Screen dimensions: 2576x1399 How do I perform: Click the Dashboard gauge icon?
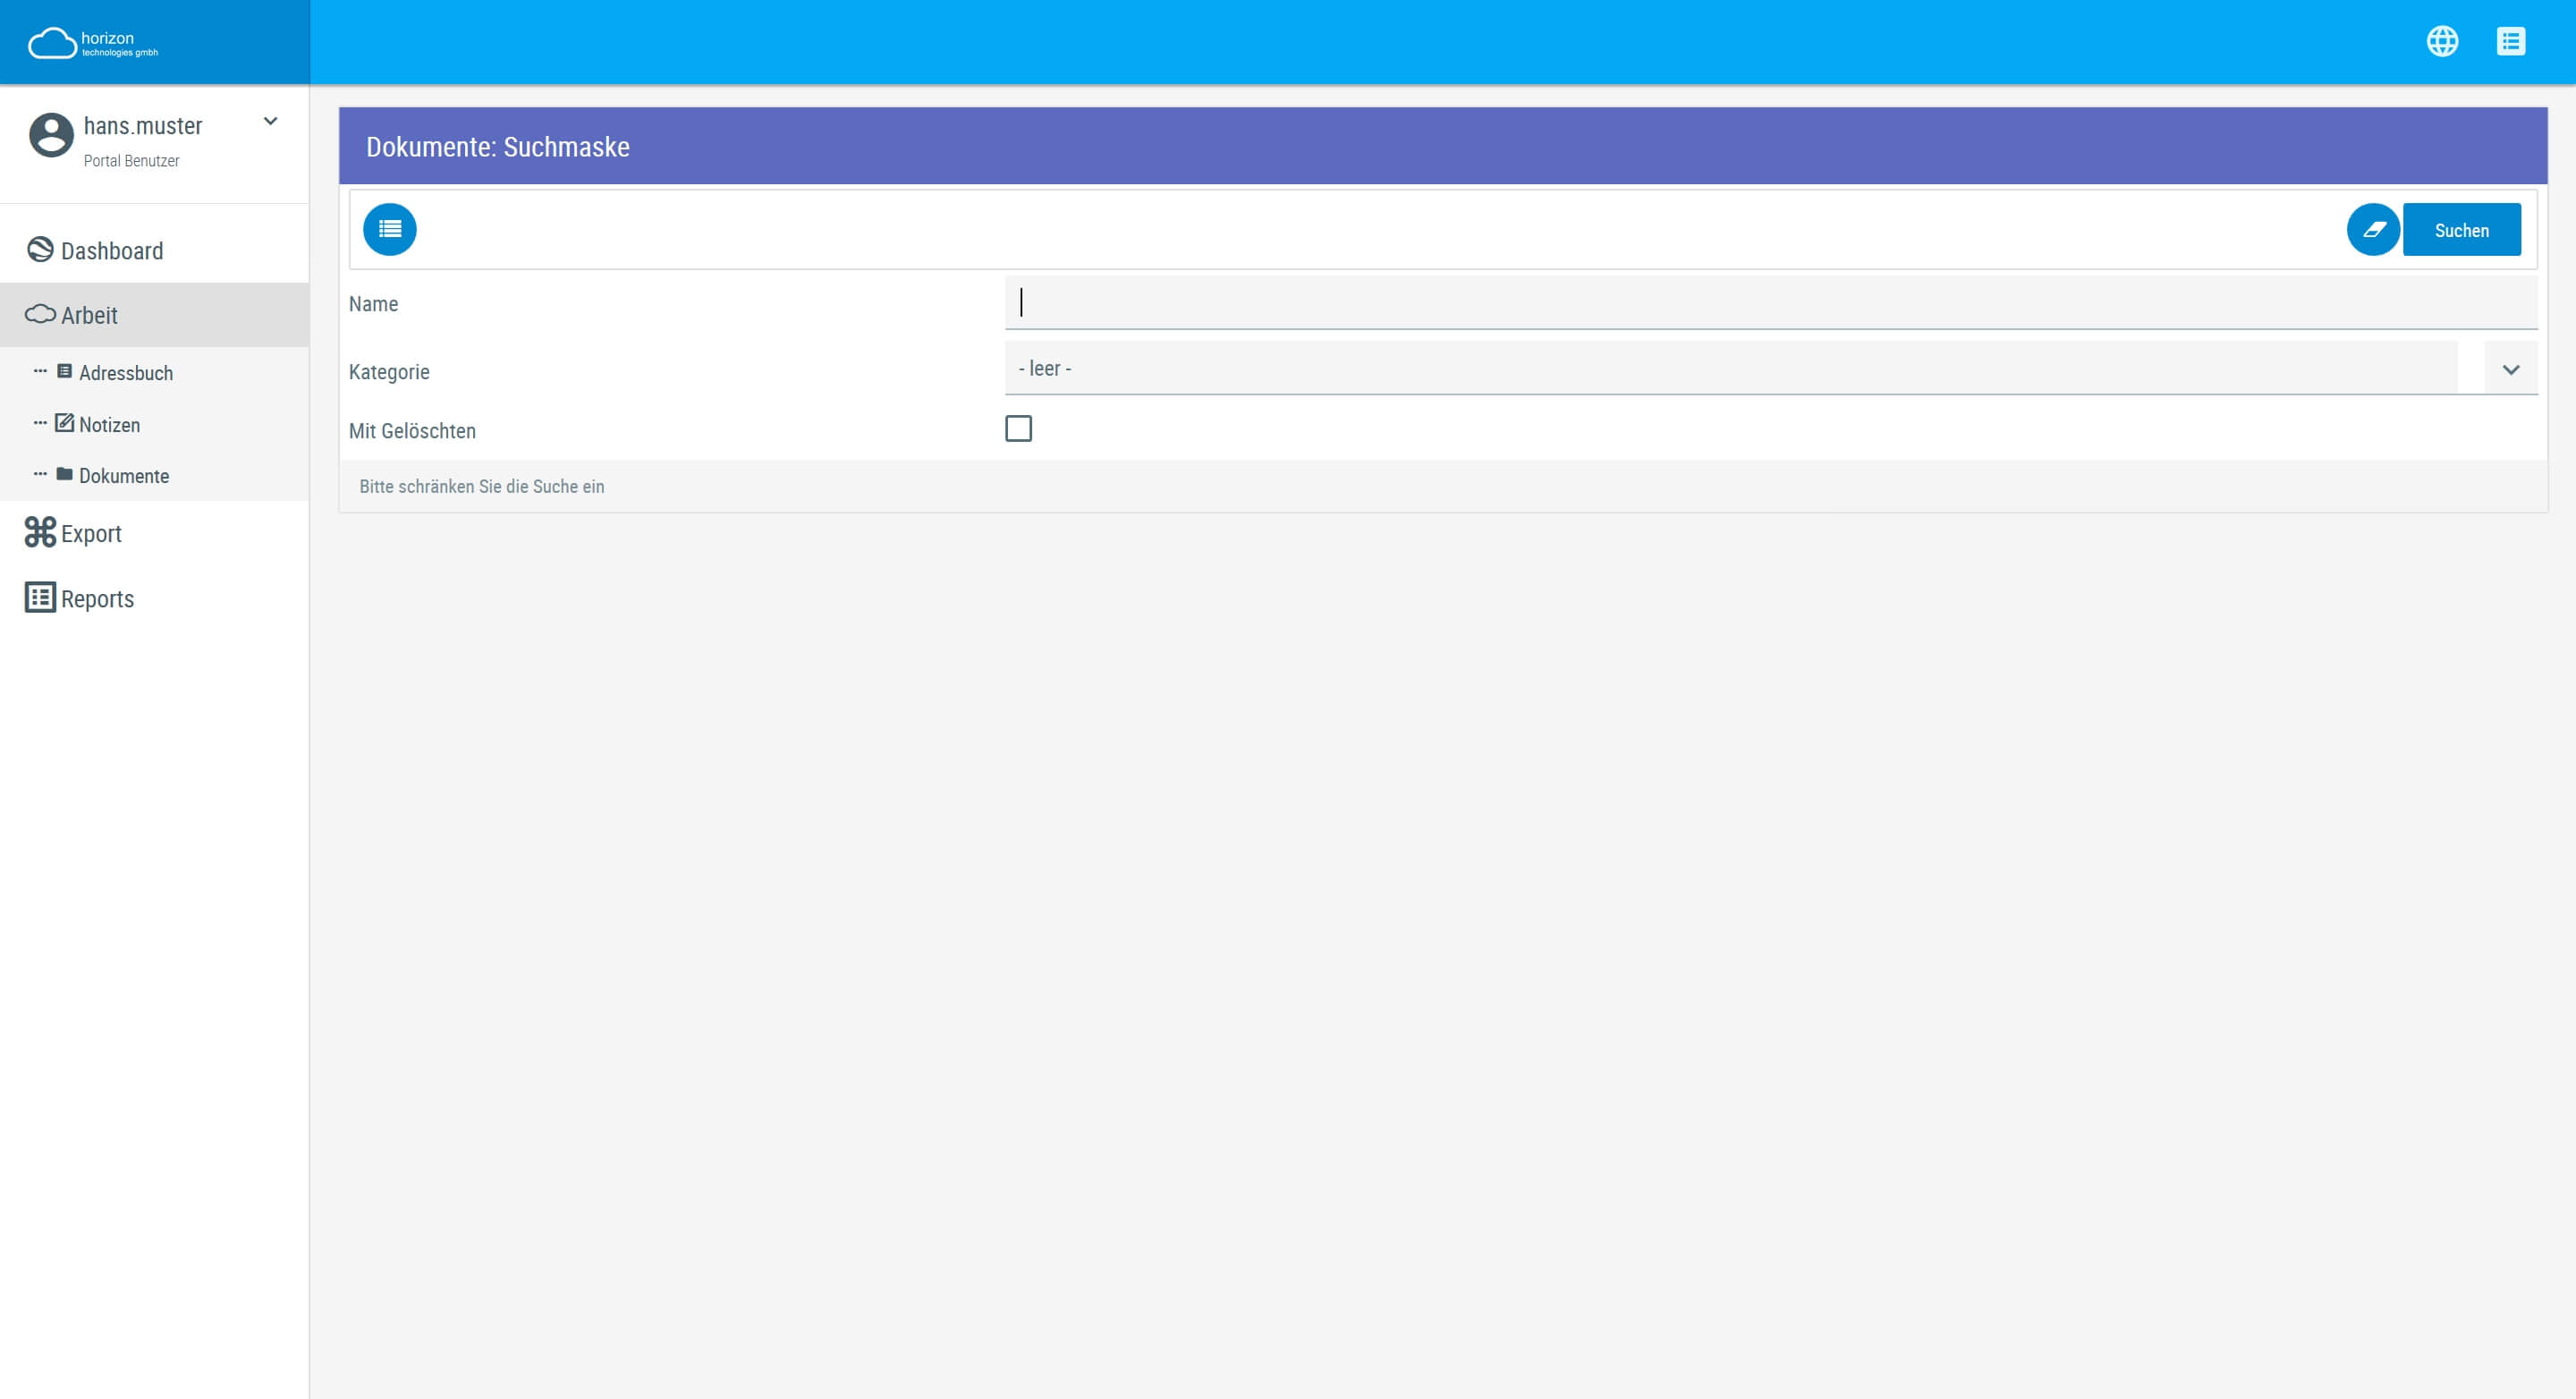click(x=40, y=250)
